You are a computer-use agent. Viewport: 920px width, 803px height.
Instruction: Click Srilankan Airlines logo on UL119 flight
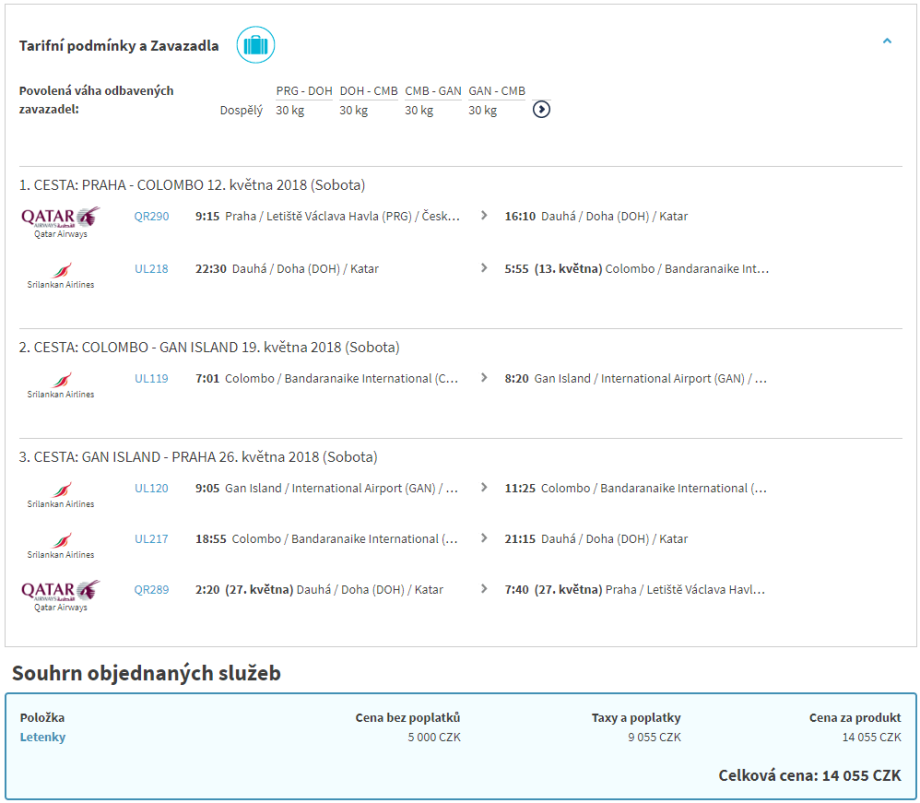(x=61, y=385)
